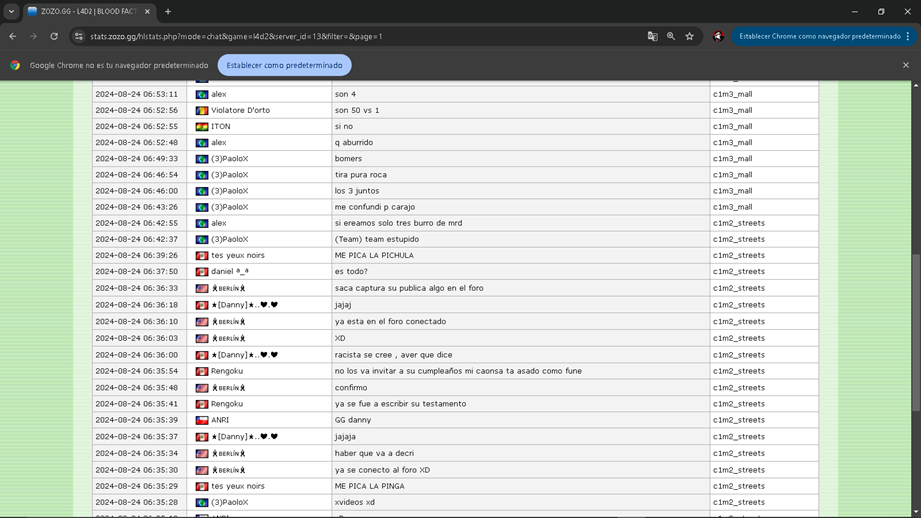Open the translate page icon
This screenshot has height=518, width=921.
pos(652,36)
